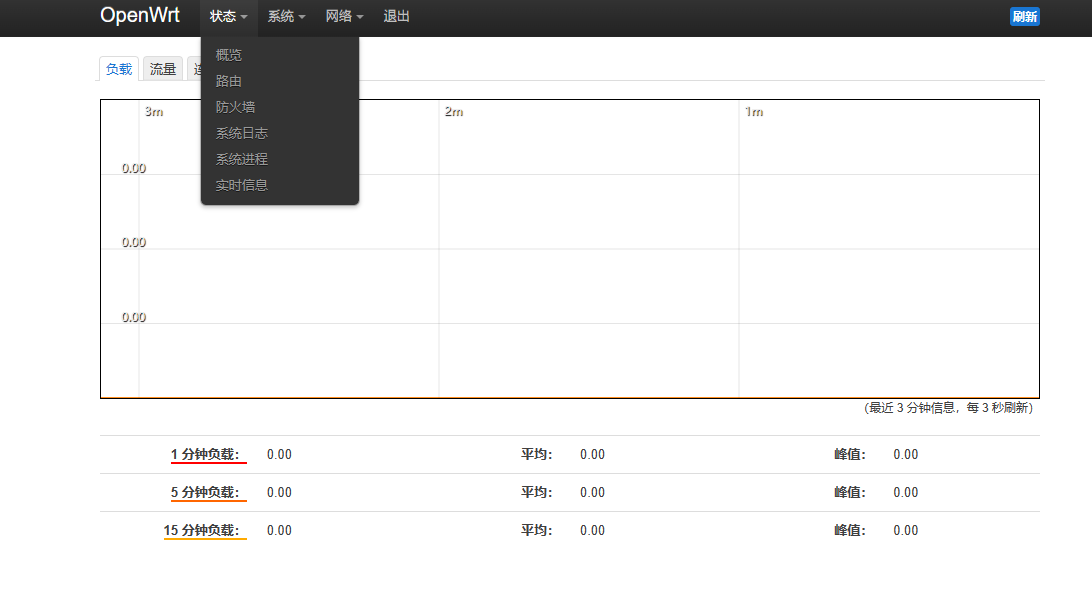Open 防火墙 from the dropdown

pyautogui.click(x=279, y=107)
